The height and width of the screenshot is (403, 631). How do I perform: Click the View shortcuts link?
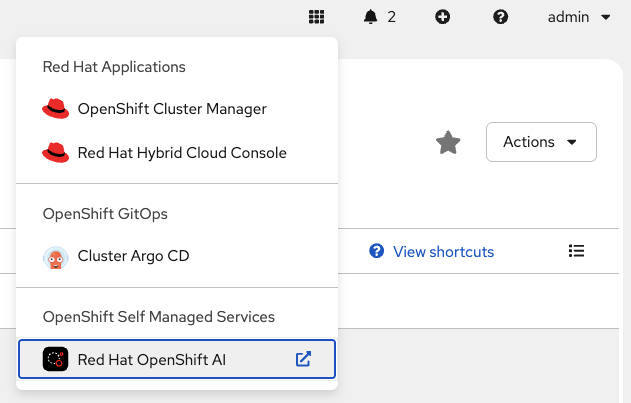pos(443,251)
